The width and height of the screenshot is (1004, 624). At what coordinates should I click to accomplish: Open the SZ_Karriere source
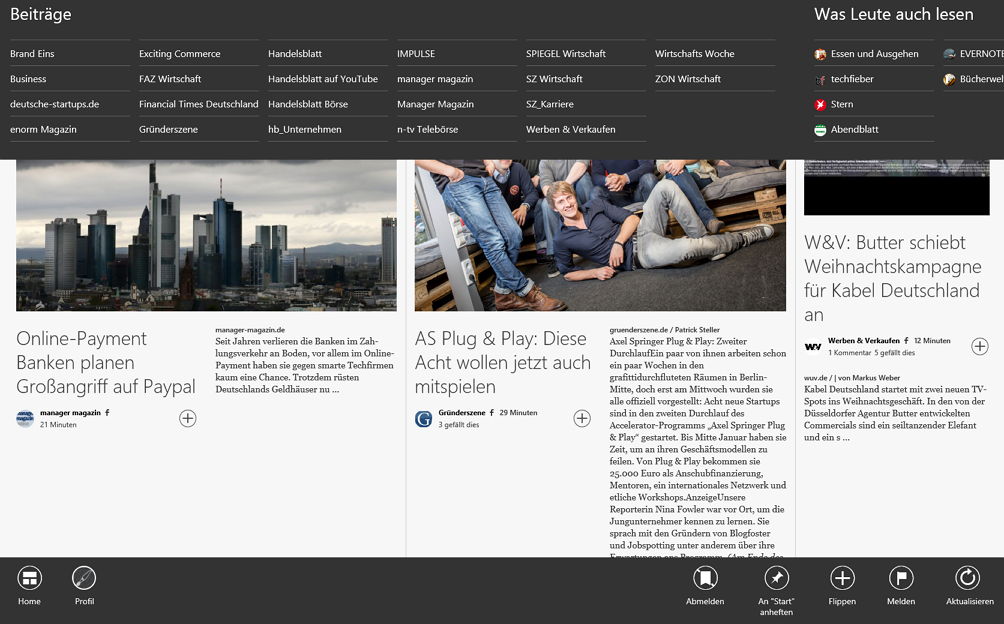click(549, 104)
